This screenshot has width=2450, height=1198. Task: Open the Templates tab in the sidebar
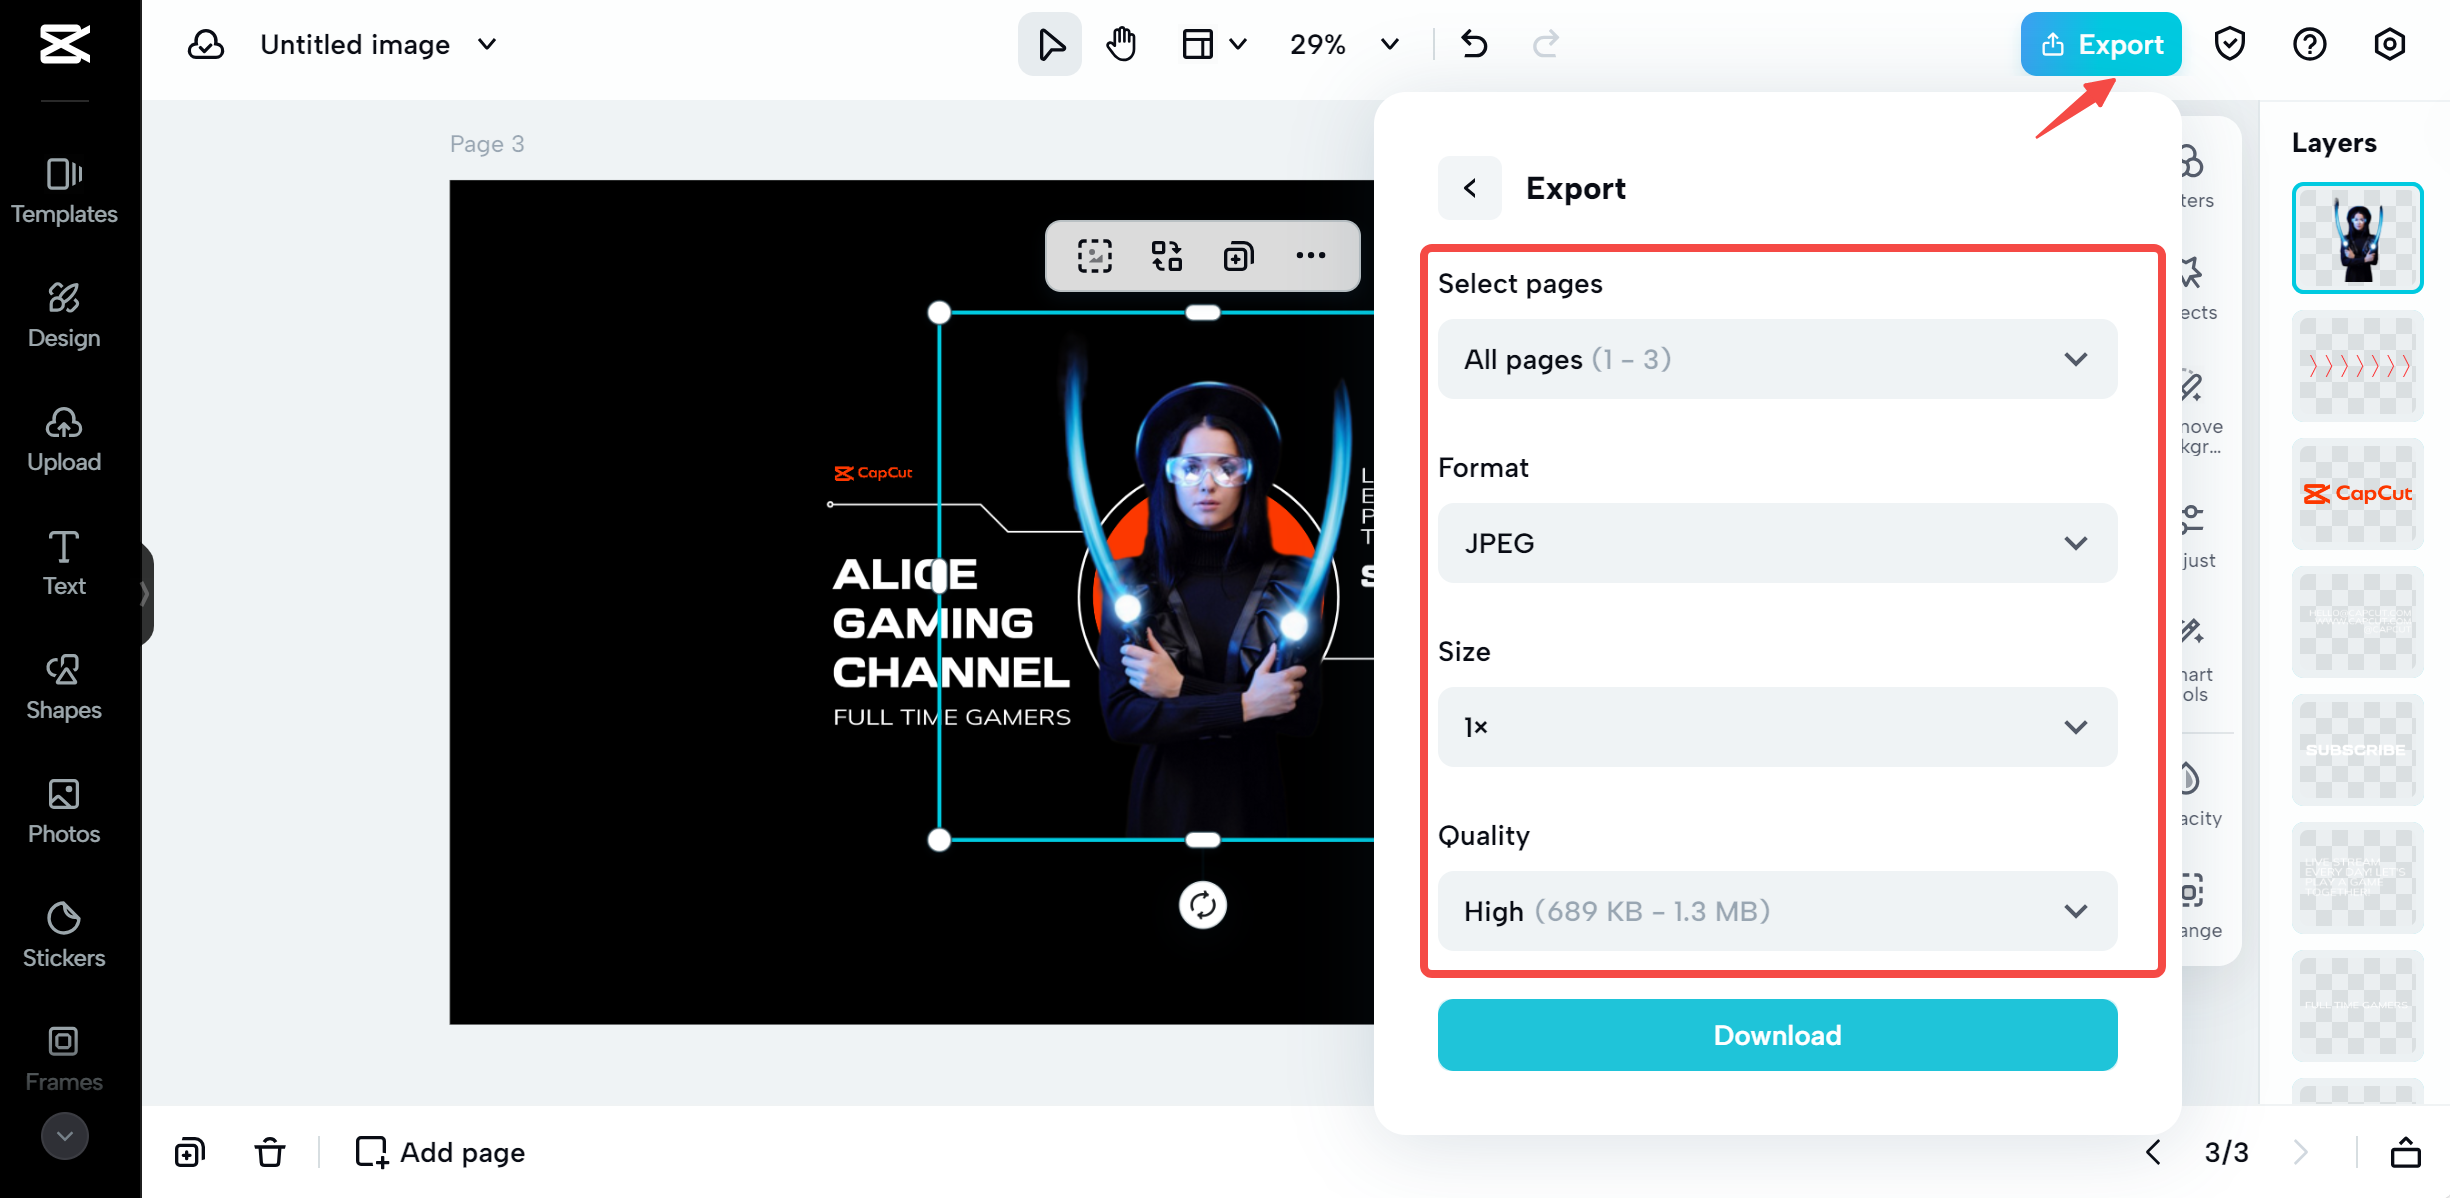64,190
